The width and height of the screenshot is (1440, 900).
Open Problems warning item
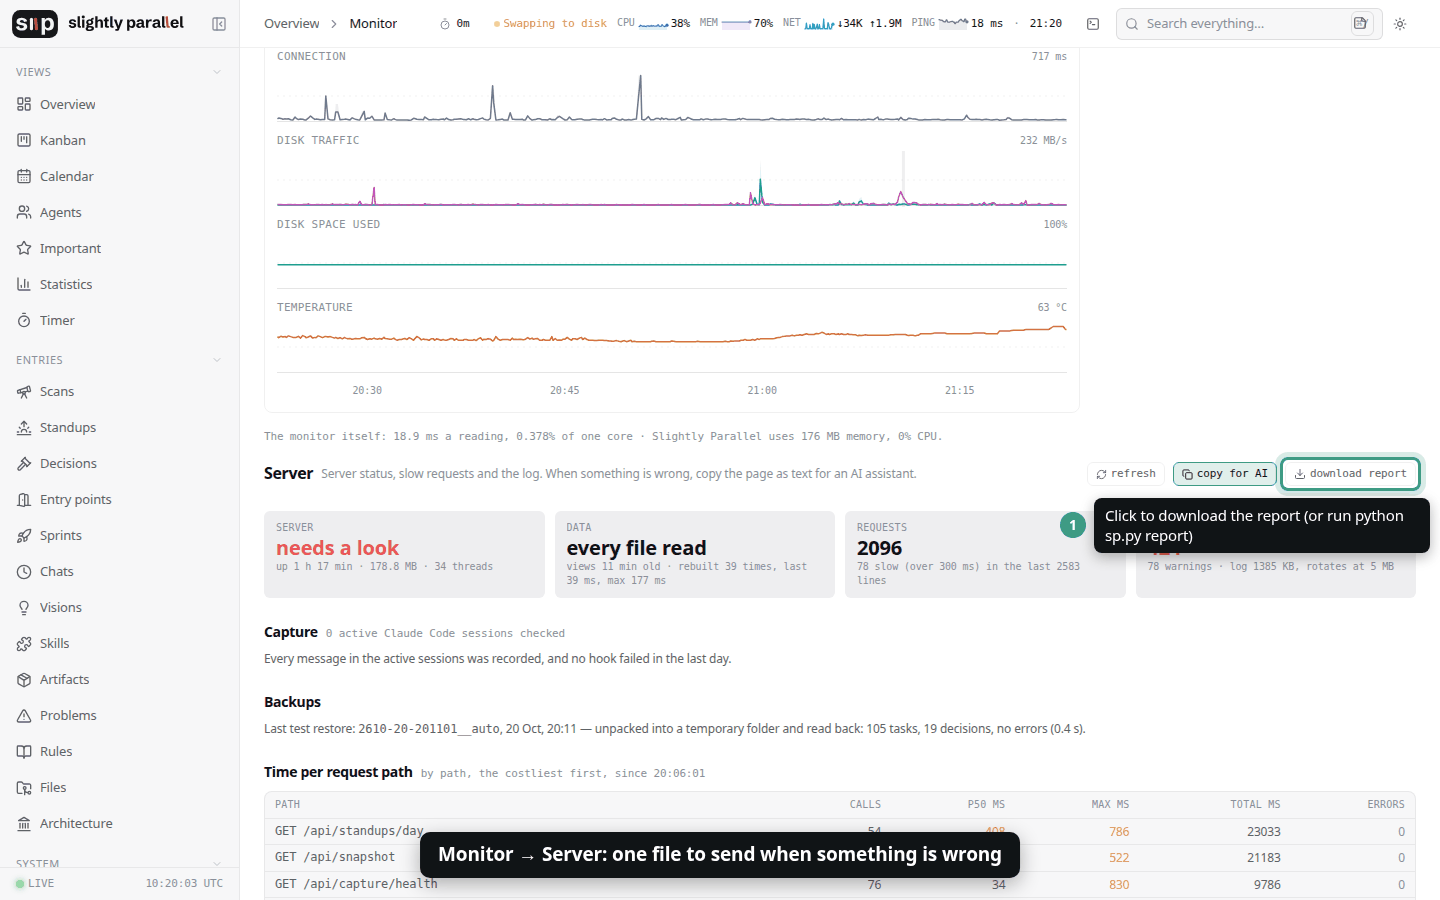coord(120,715)
